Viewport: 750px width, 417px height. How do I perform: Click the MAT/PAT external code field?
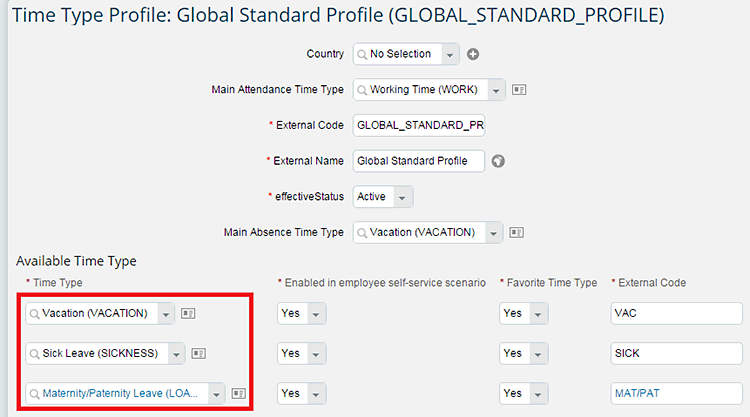(676, 394)
